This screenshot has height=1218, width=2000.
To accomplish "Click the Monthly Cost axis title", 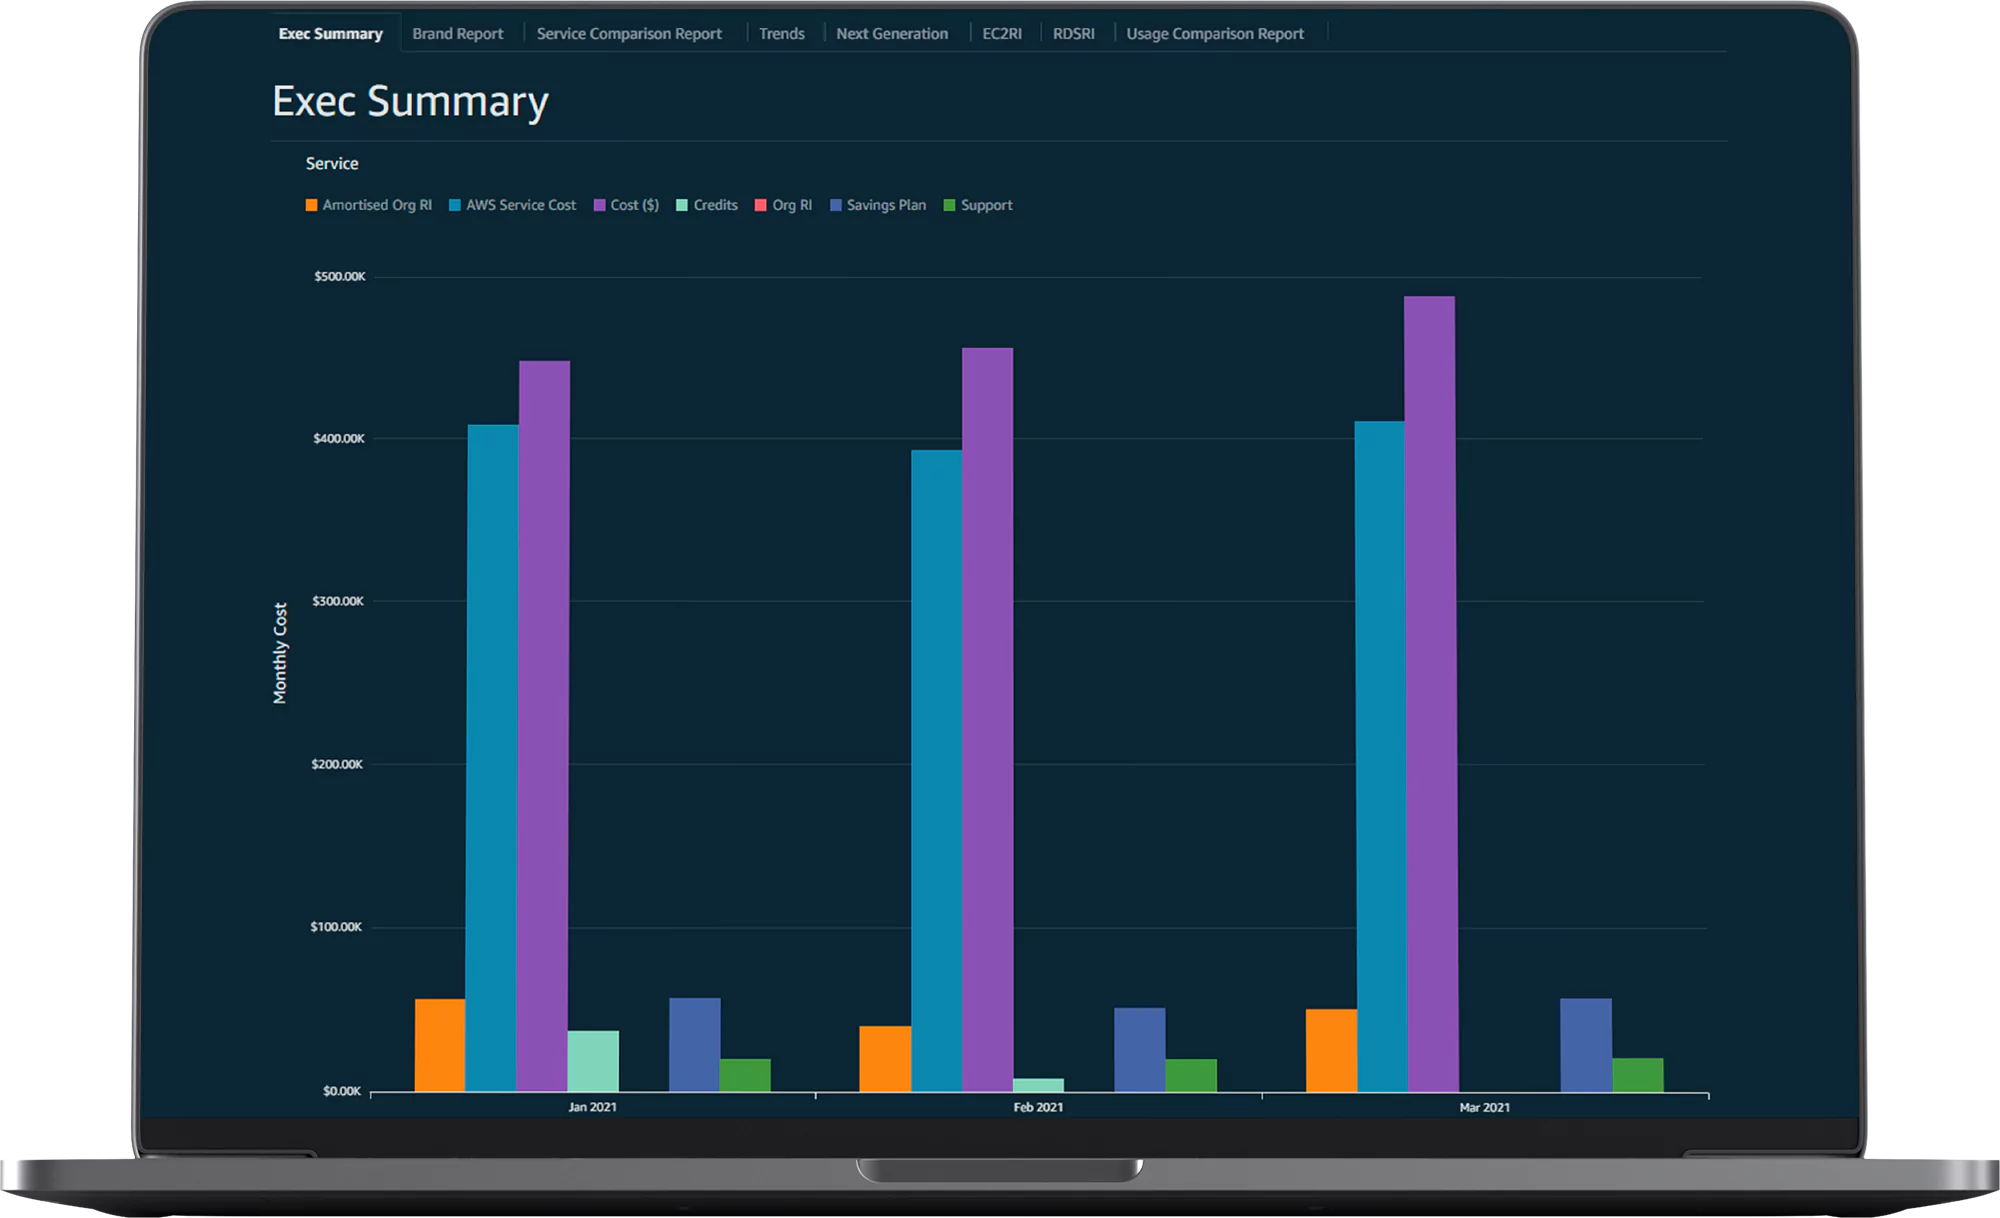I will 280,653.
